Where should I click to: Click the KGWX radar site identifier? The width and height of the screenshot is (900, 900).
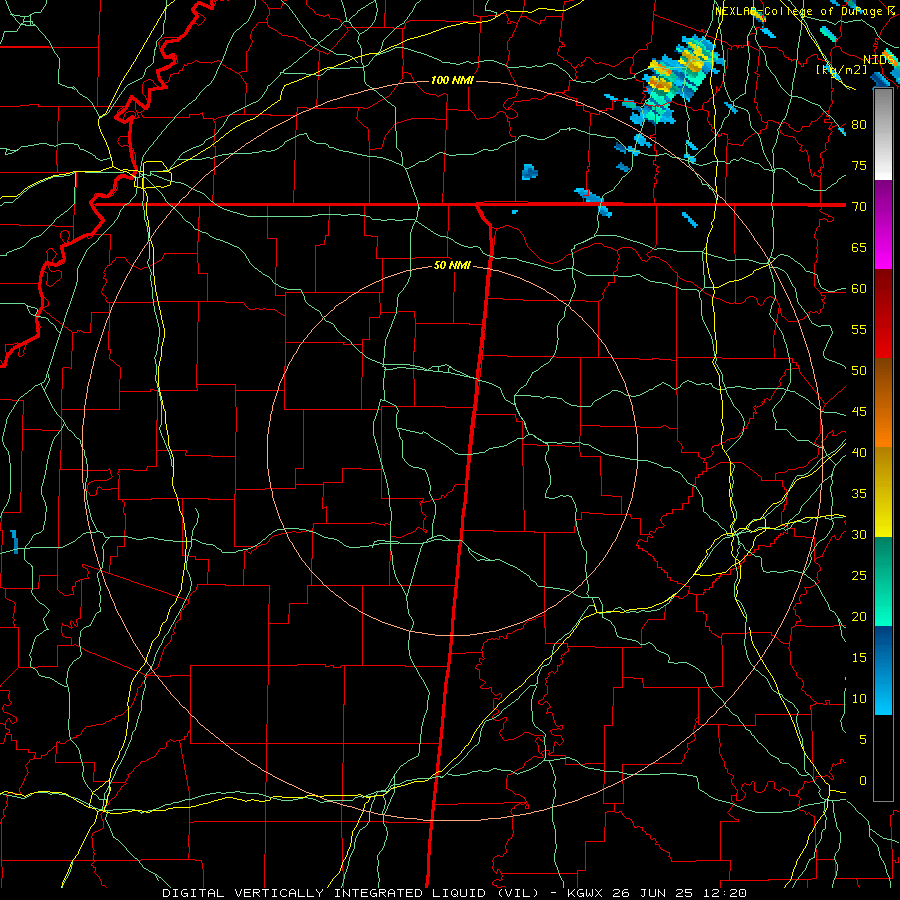584,893
